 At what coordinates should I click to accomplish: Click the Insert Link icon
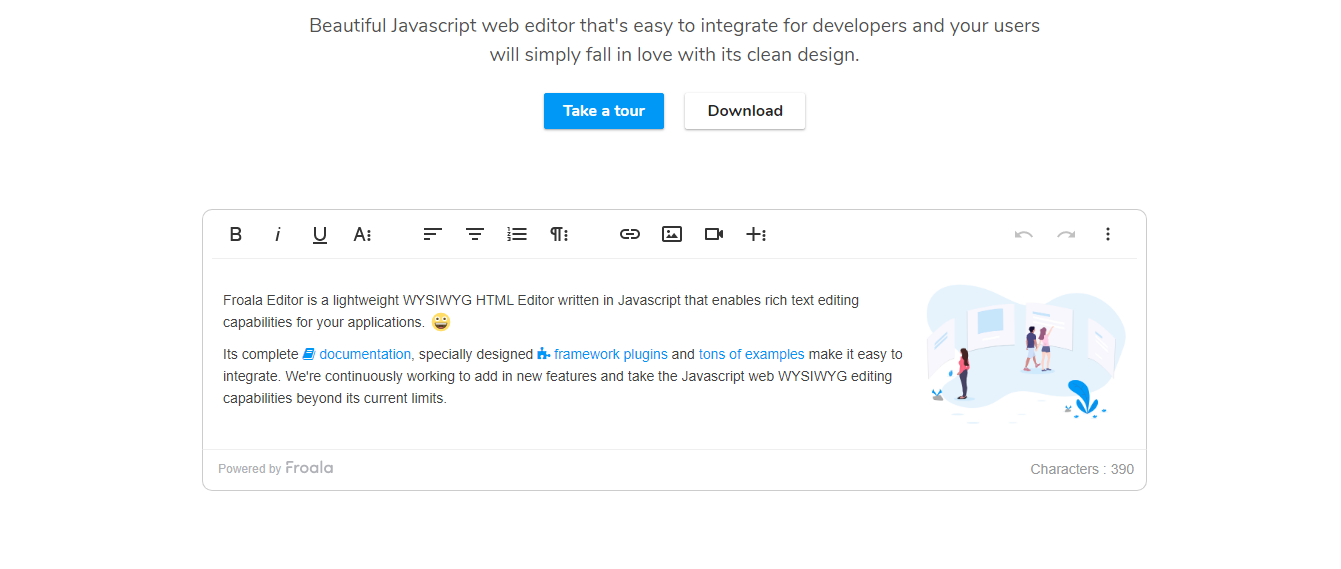[x=630, y=234]
